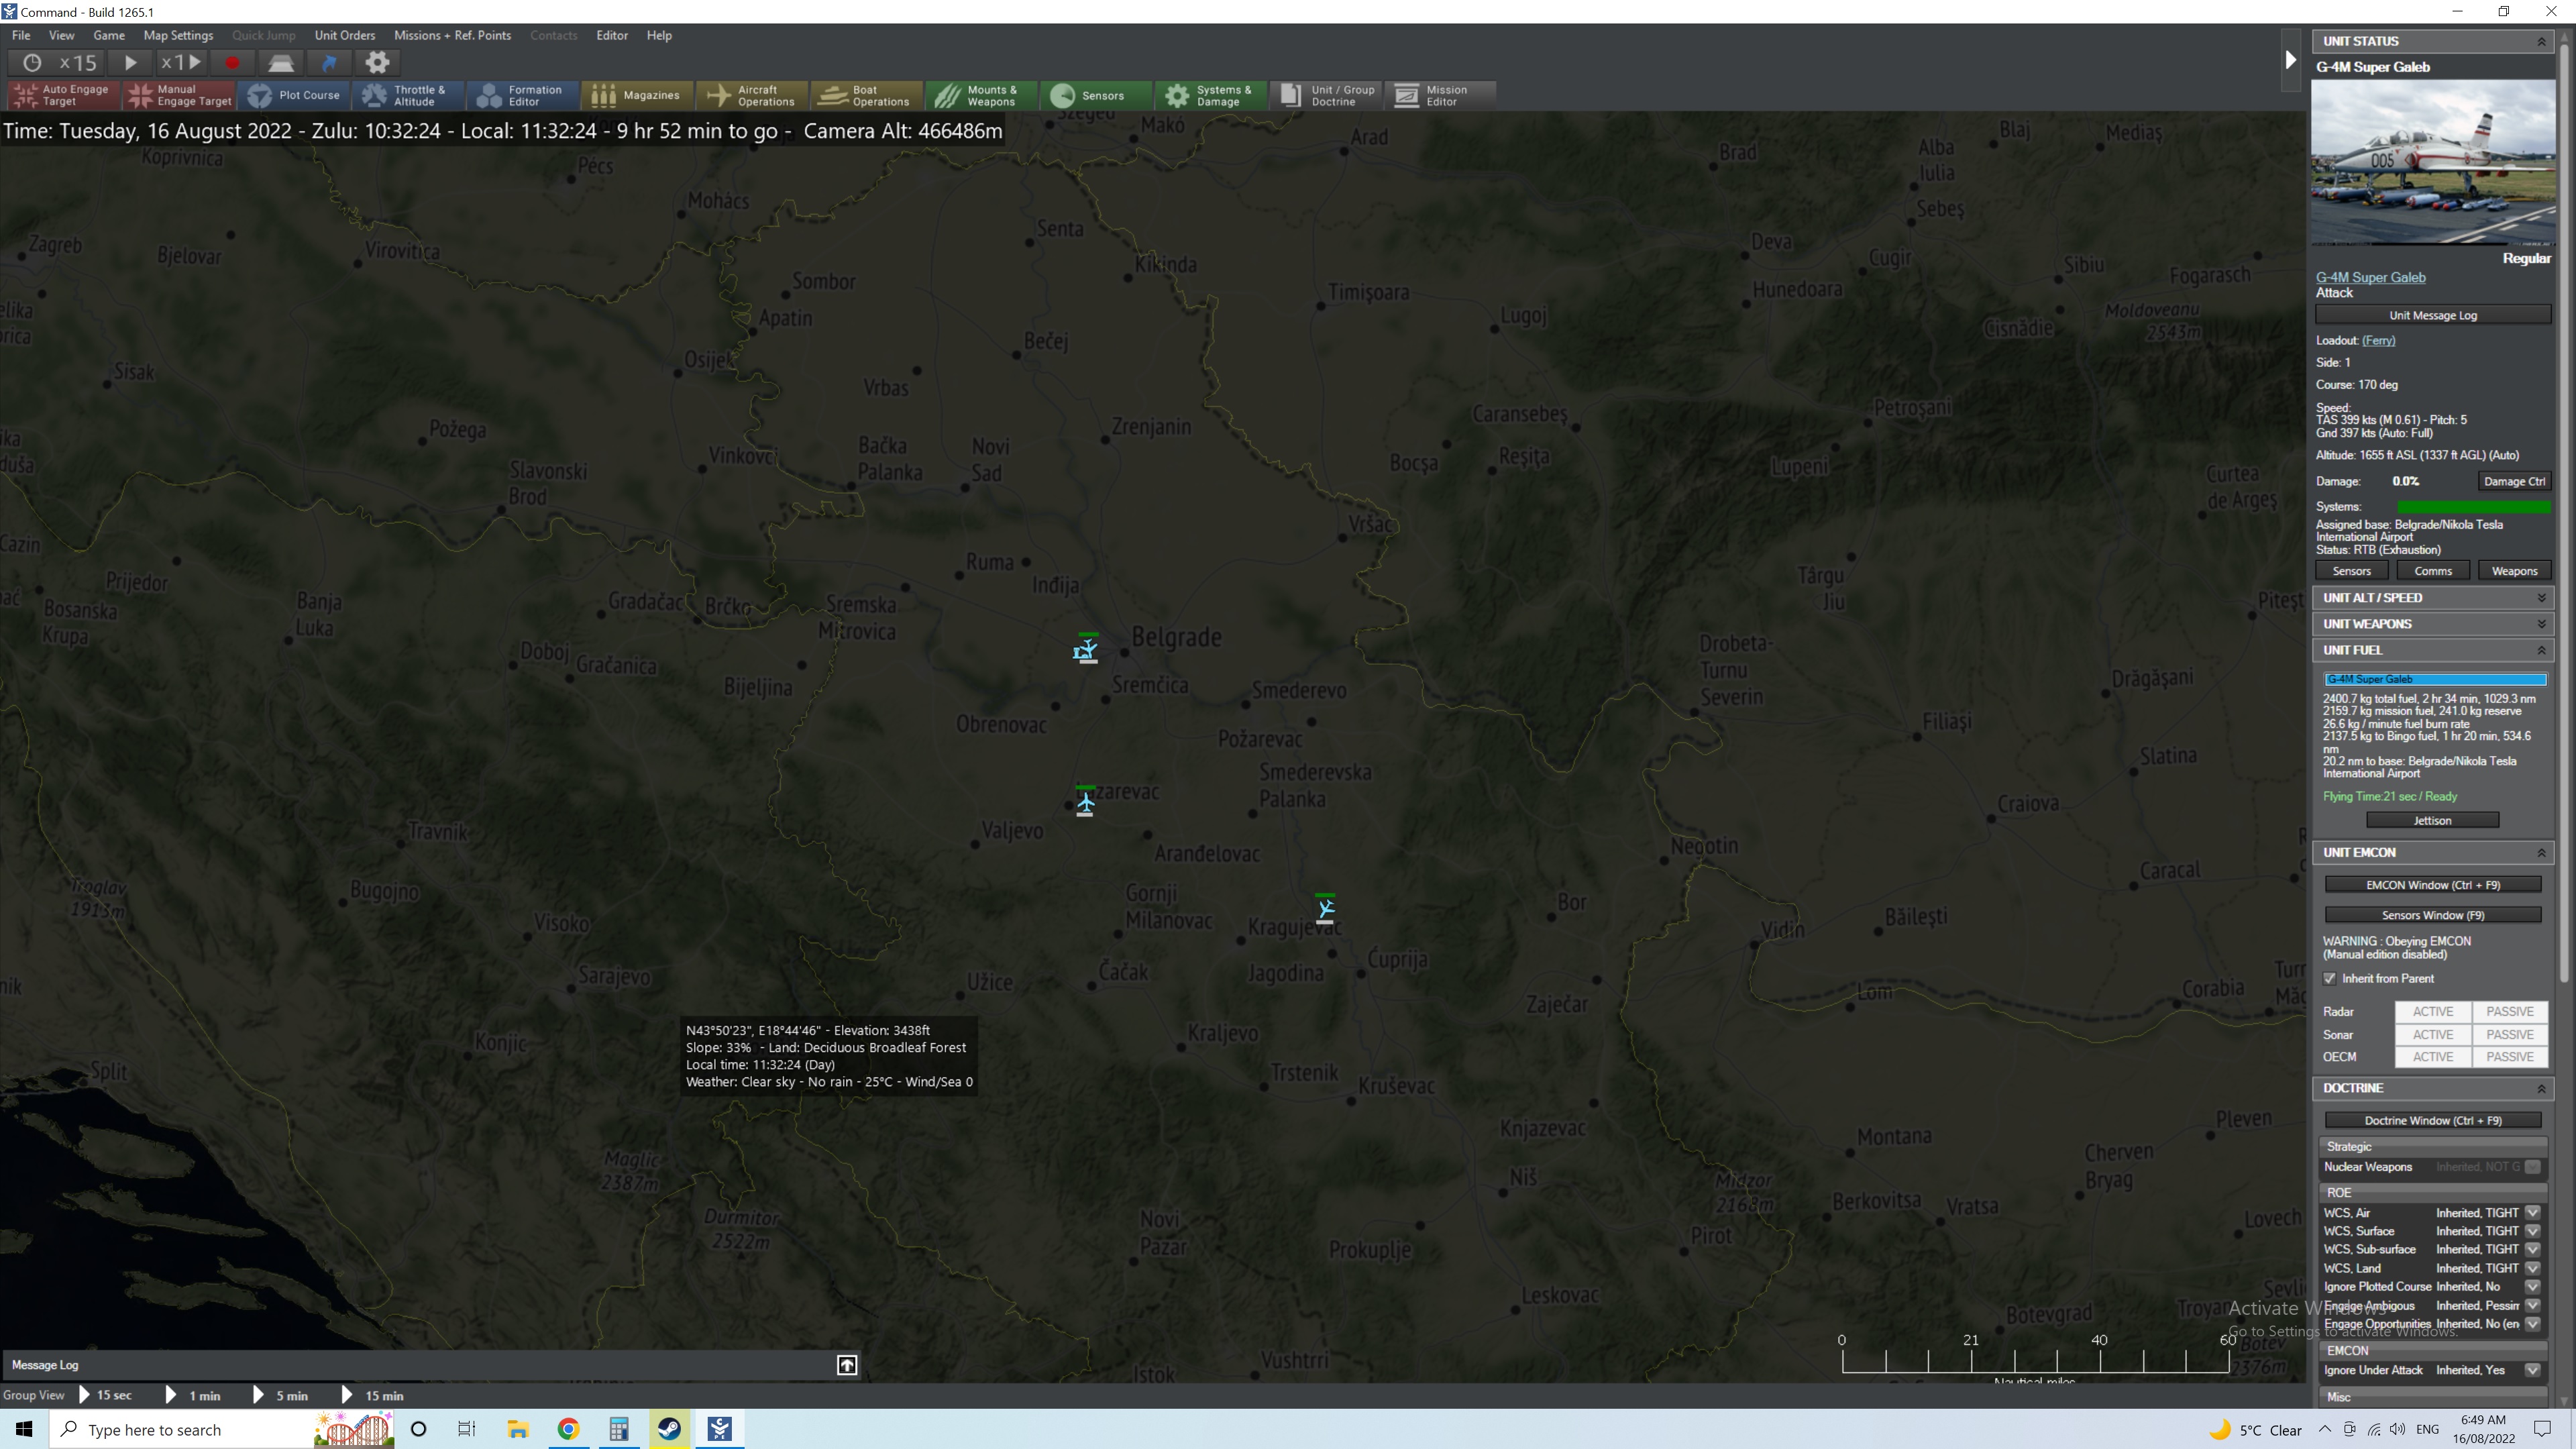Image resolution: width=2576 pixels, height=1449 pixels.
Task: Open the Mission Editor
Action: click(1439, 95)
